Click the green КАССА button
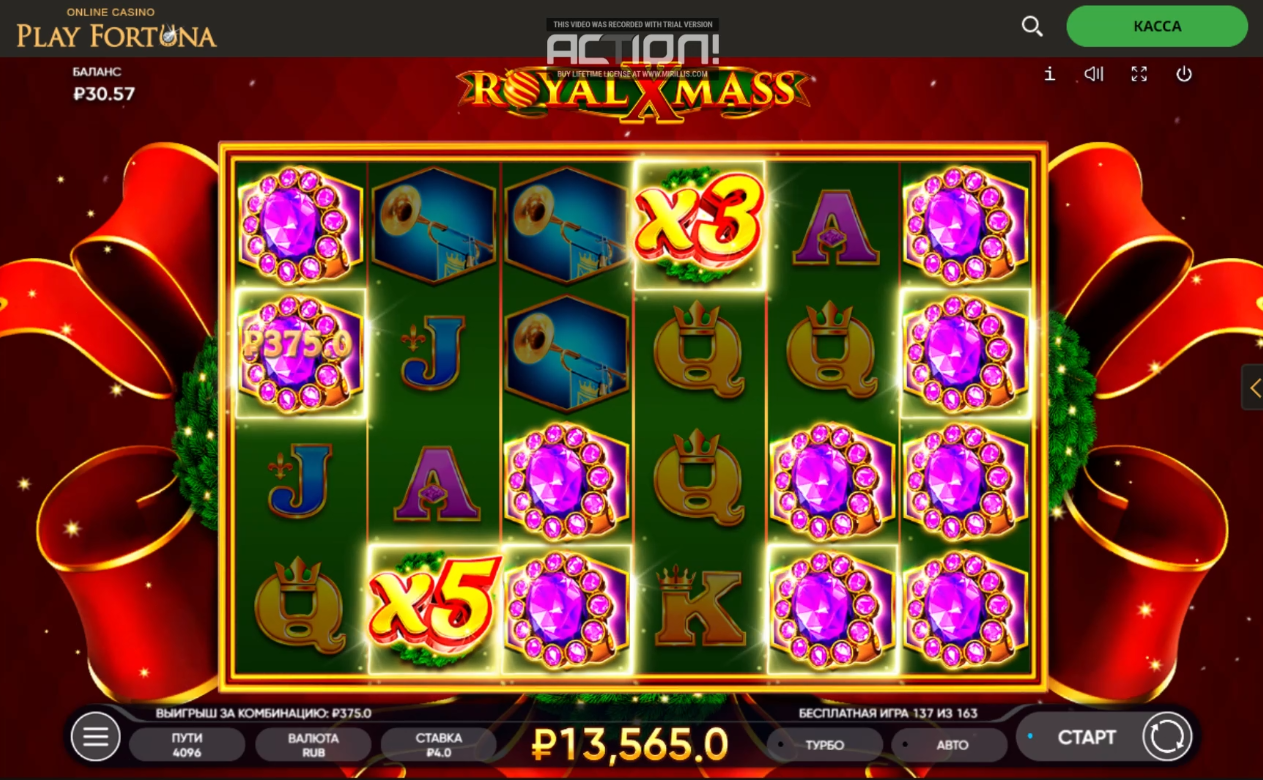 click(1157, 27)
